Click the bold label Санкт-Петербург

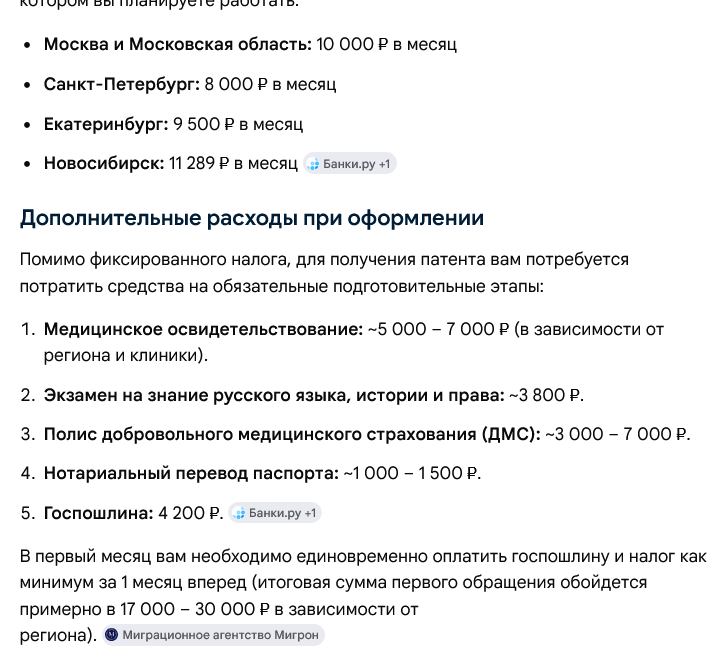point(122,85)
